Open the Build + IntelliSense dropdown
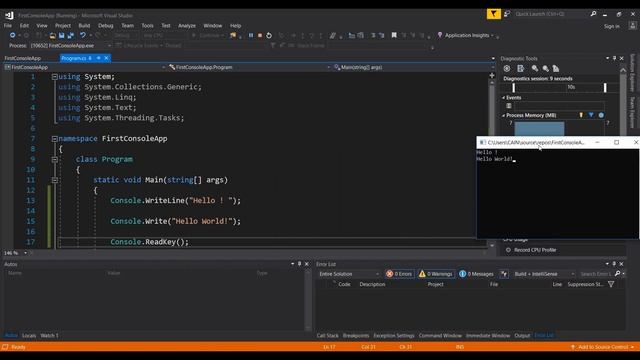This screenshot has width=640, height=360. coord(544,274)
